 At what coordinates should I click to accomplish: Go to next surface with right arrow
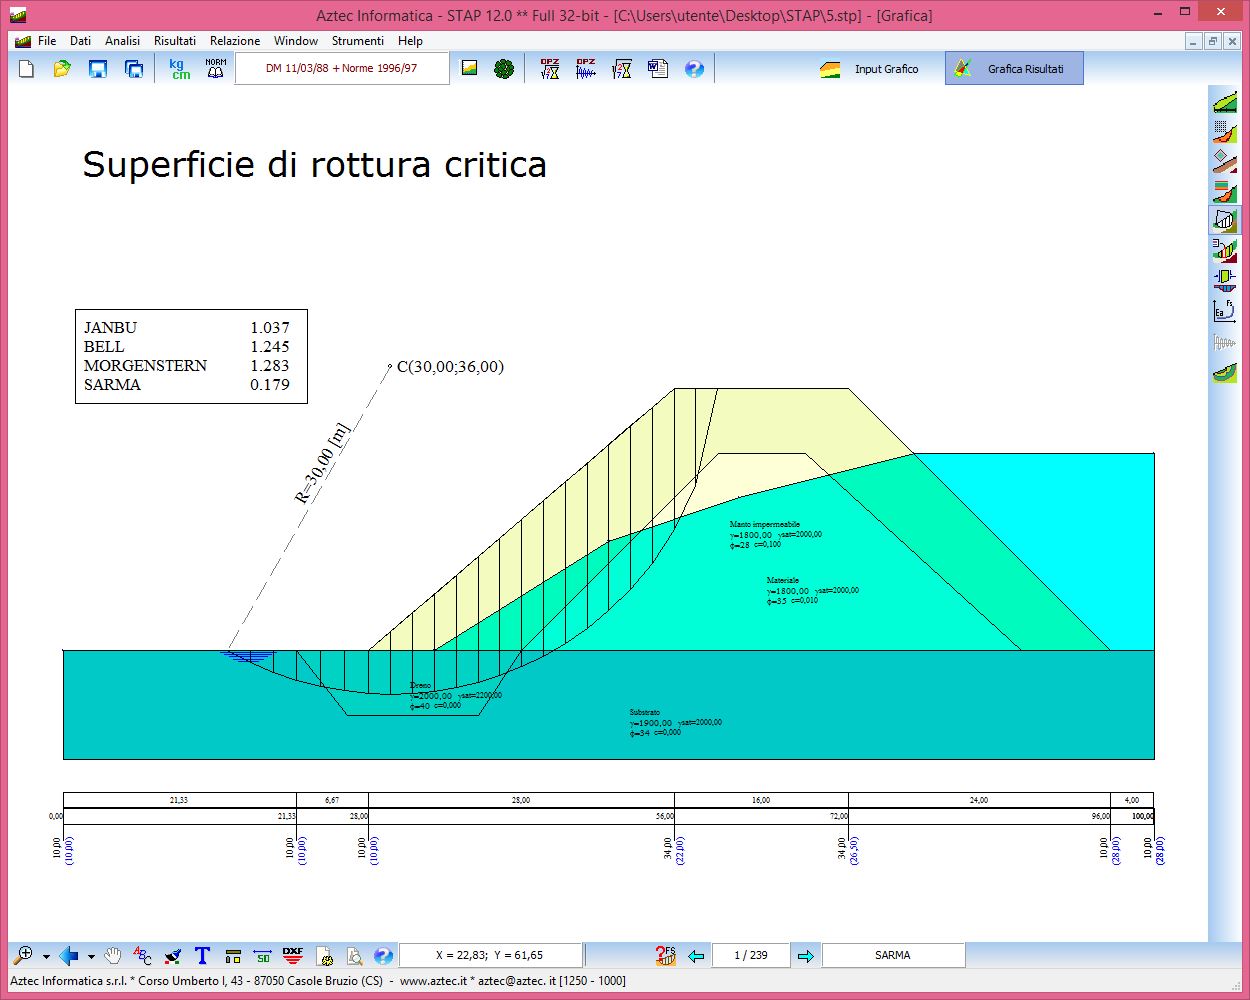click(805, 956)
